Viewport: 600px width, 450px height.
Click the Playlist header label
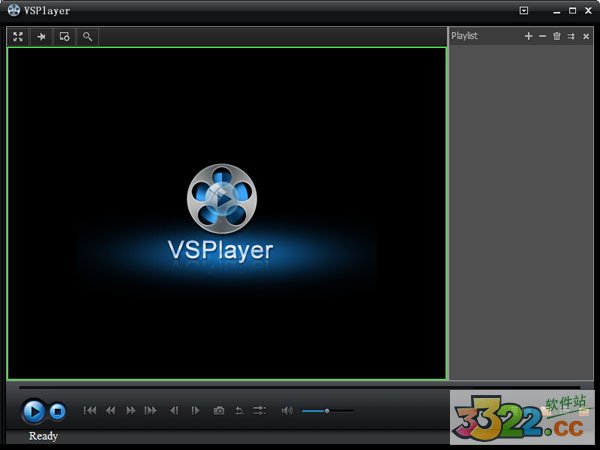(x=464, y=36)
